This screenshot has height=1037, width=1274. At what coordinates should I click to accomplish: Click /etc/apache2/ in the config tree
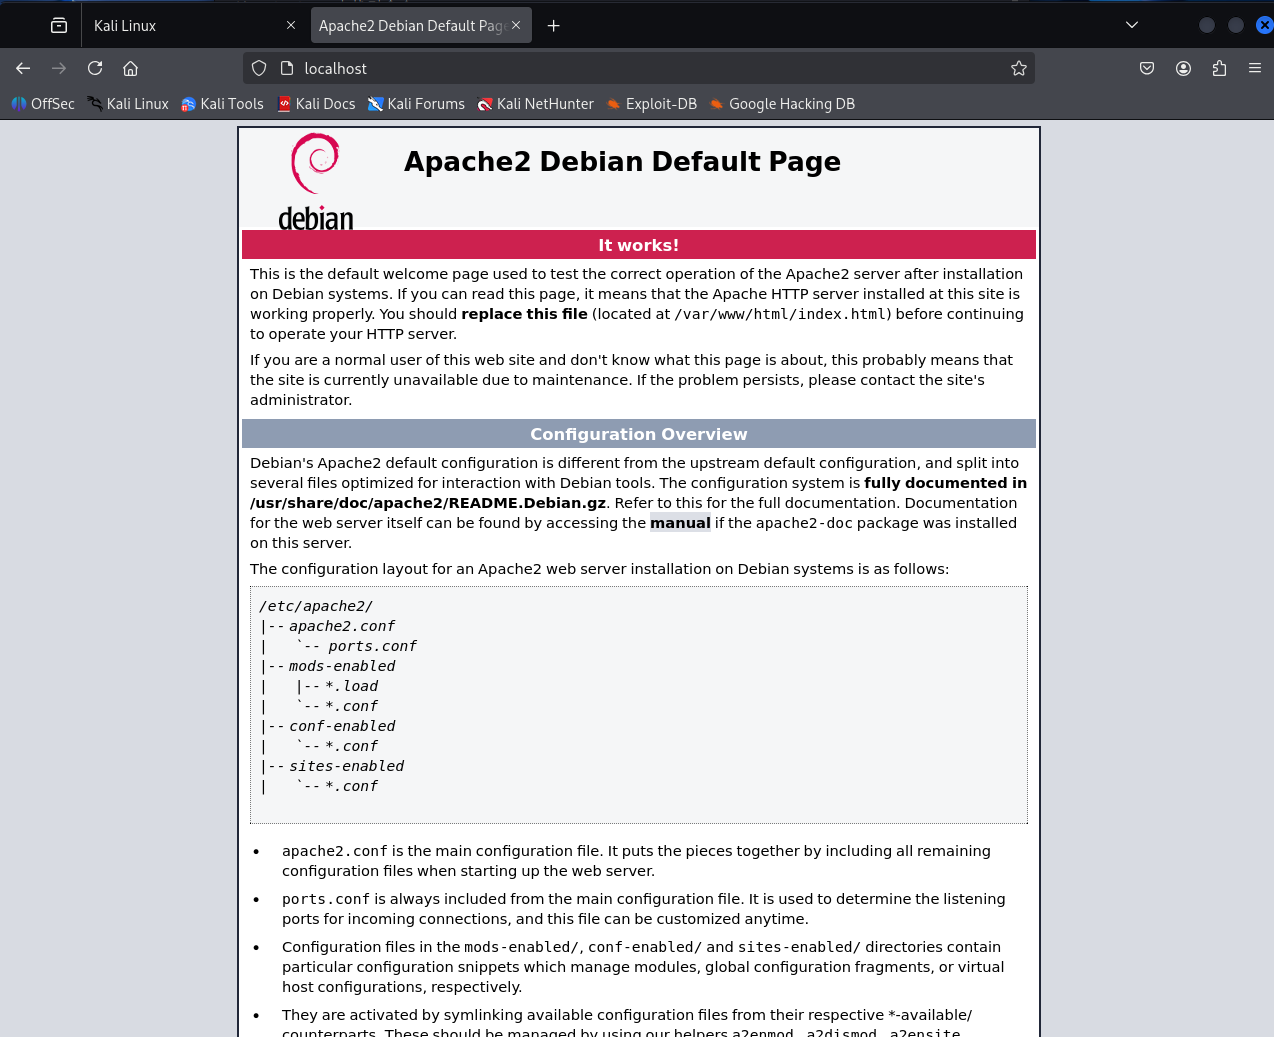point(316,606)
